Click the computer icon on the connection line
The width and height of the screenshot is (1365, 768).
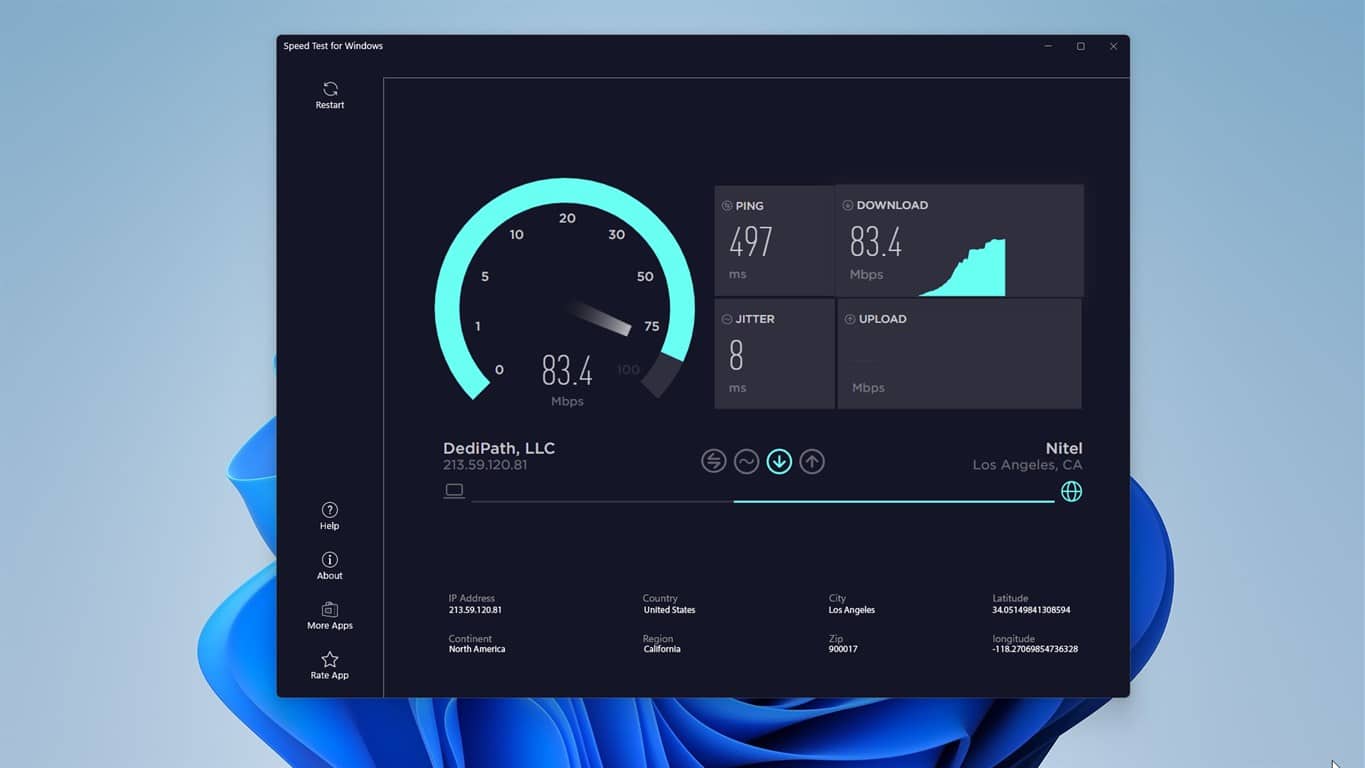454,490
